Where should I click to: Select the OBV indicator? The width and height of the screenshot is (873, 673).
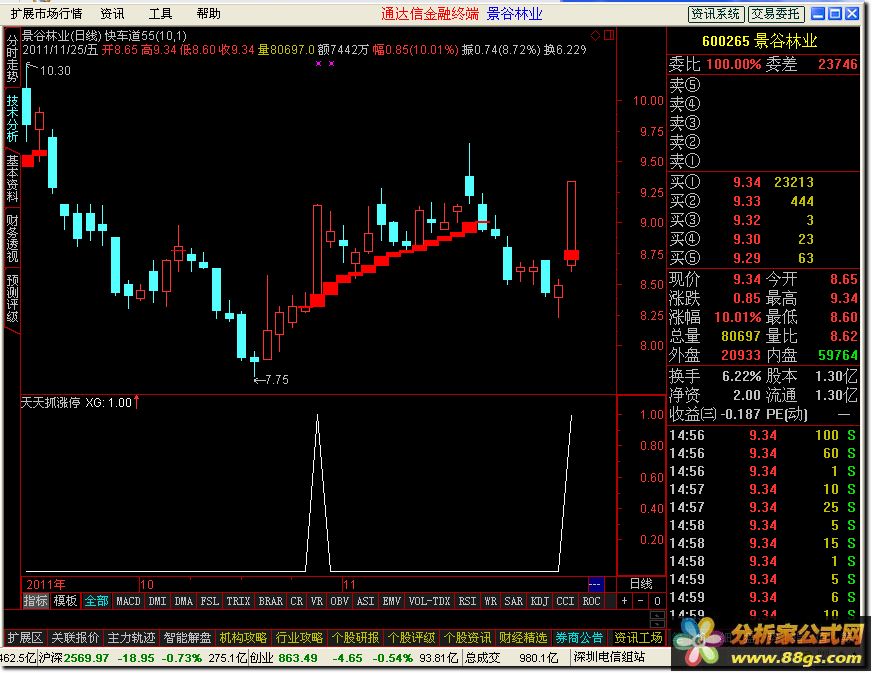340,601
